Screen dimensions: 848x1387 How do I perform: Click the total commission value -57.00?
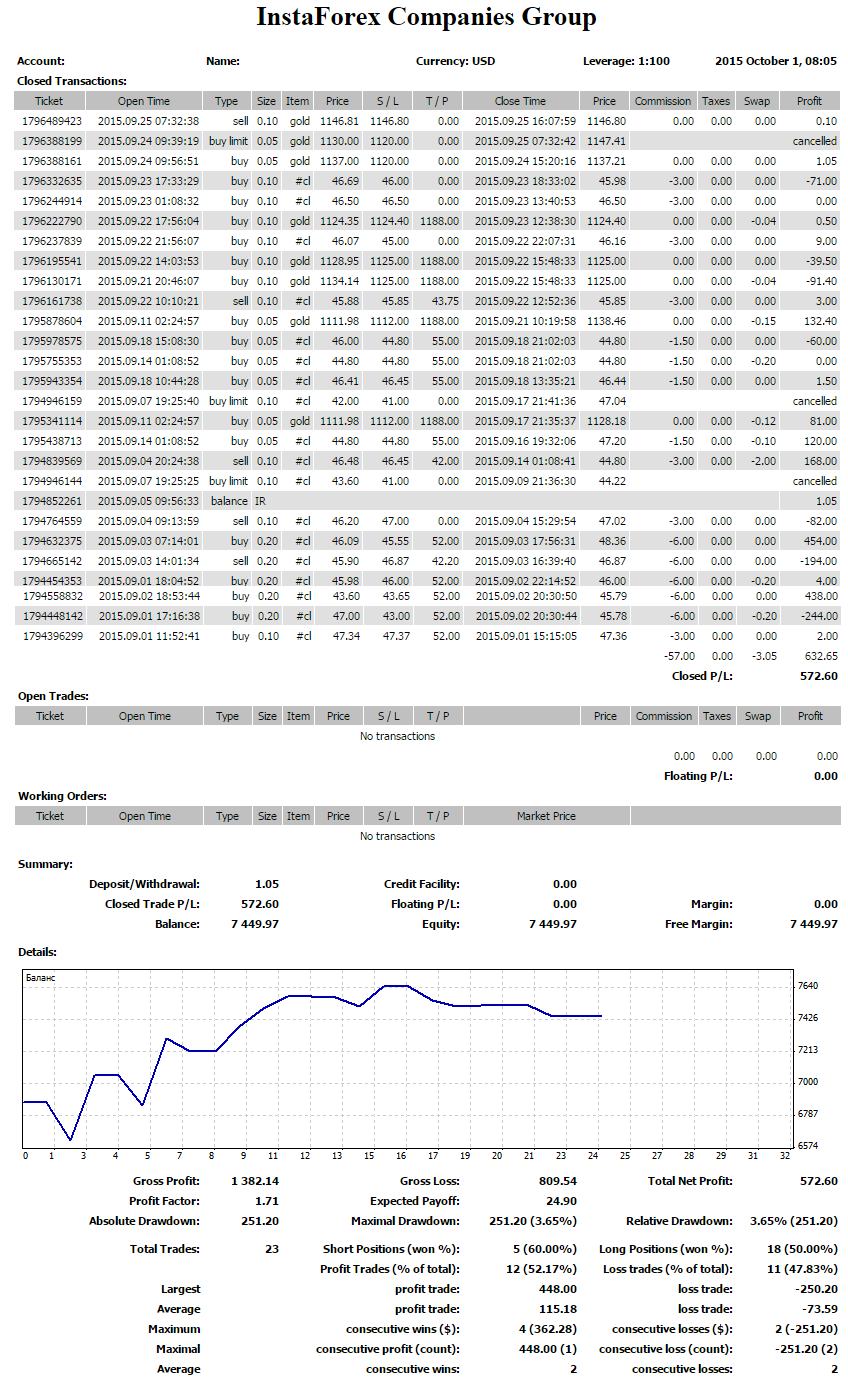[x=679, y=656]
